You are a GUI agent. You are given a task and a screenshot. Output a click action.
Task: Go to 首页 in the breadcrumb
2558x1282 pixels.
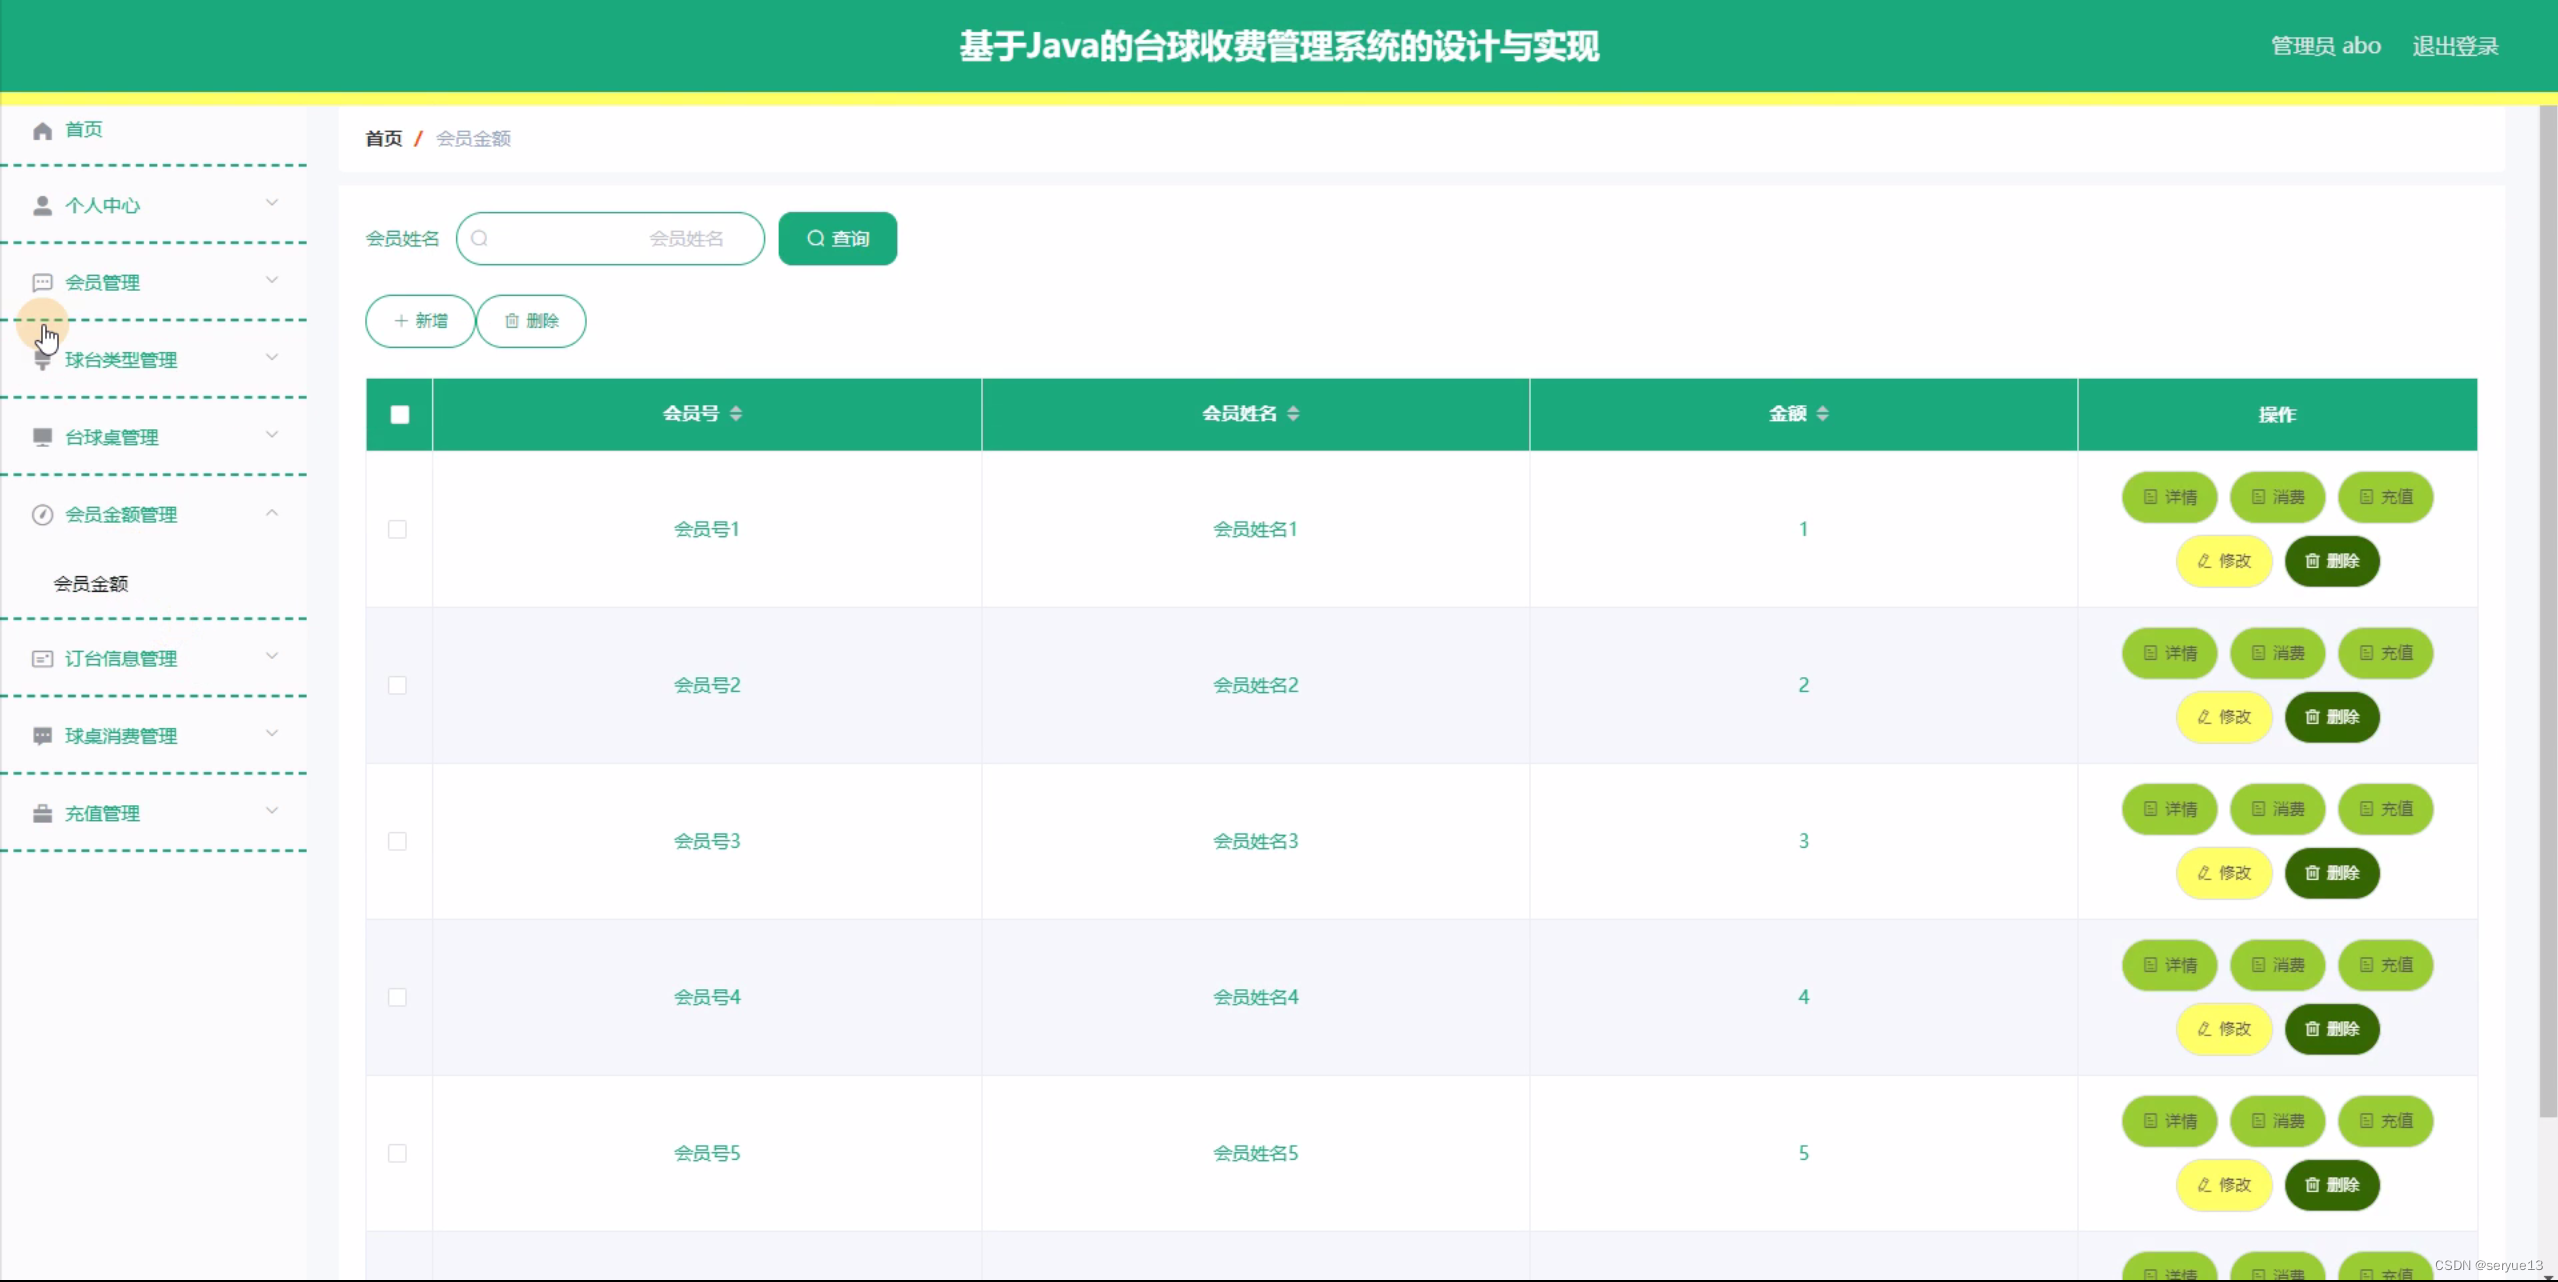(383, 139)
